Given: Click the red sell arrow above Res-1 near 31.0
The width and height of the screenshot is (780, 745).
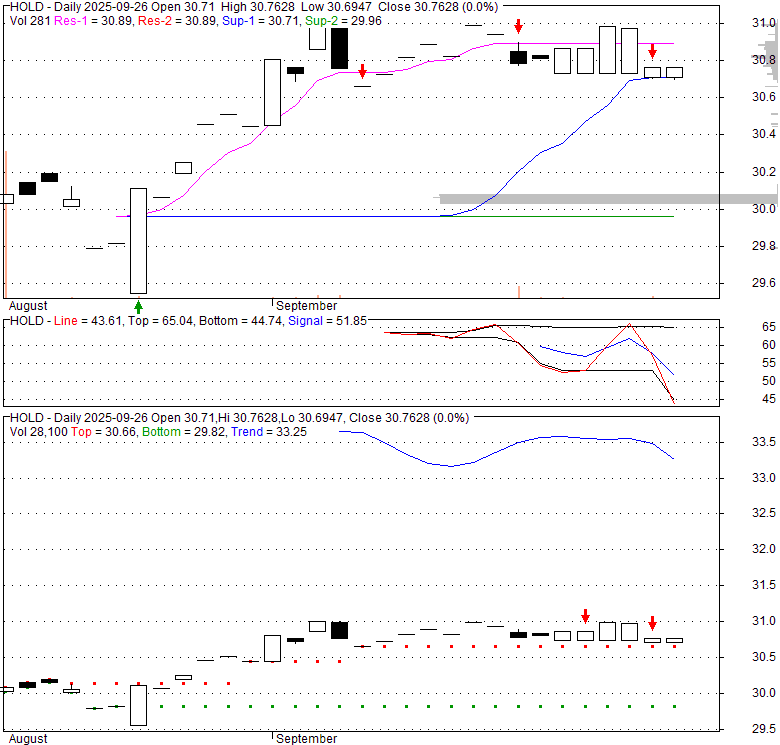Looking at the screenshot, I should pyautogui.click(x=518, y=26).
